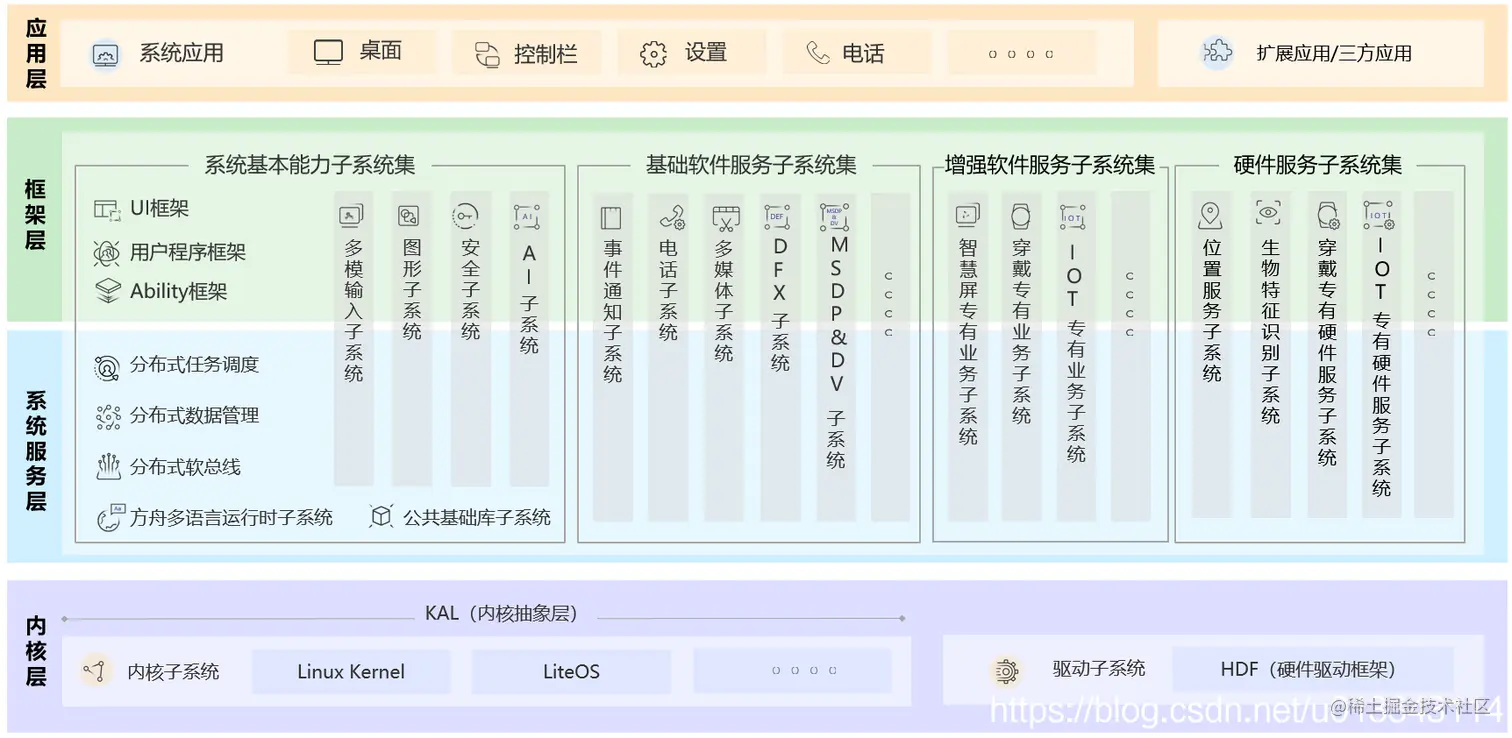Click the Linux Kernel box
This screenshot has height=738, width=1512.
(350, 670)
